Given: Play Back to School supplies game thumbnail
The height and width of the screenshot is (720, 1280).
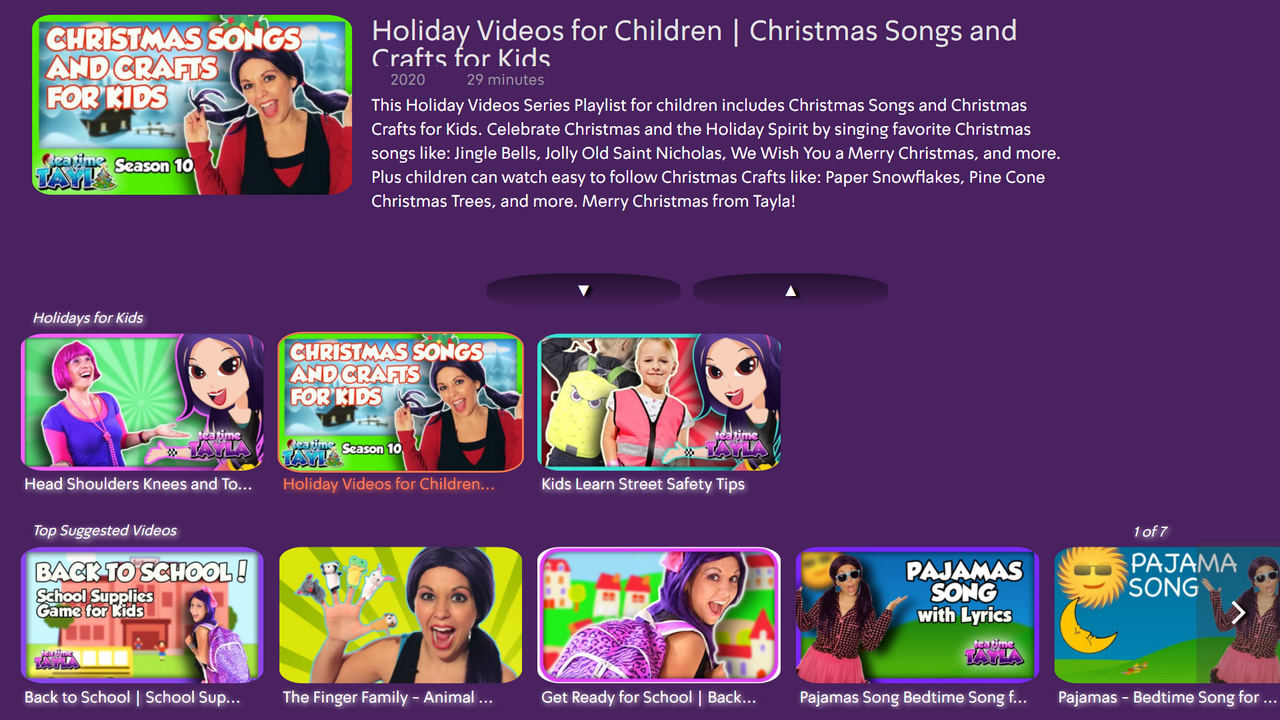Looking at the screenshot, I should (x=142, y=615).
